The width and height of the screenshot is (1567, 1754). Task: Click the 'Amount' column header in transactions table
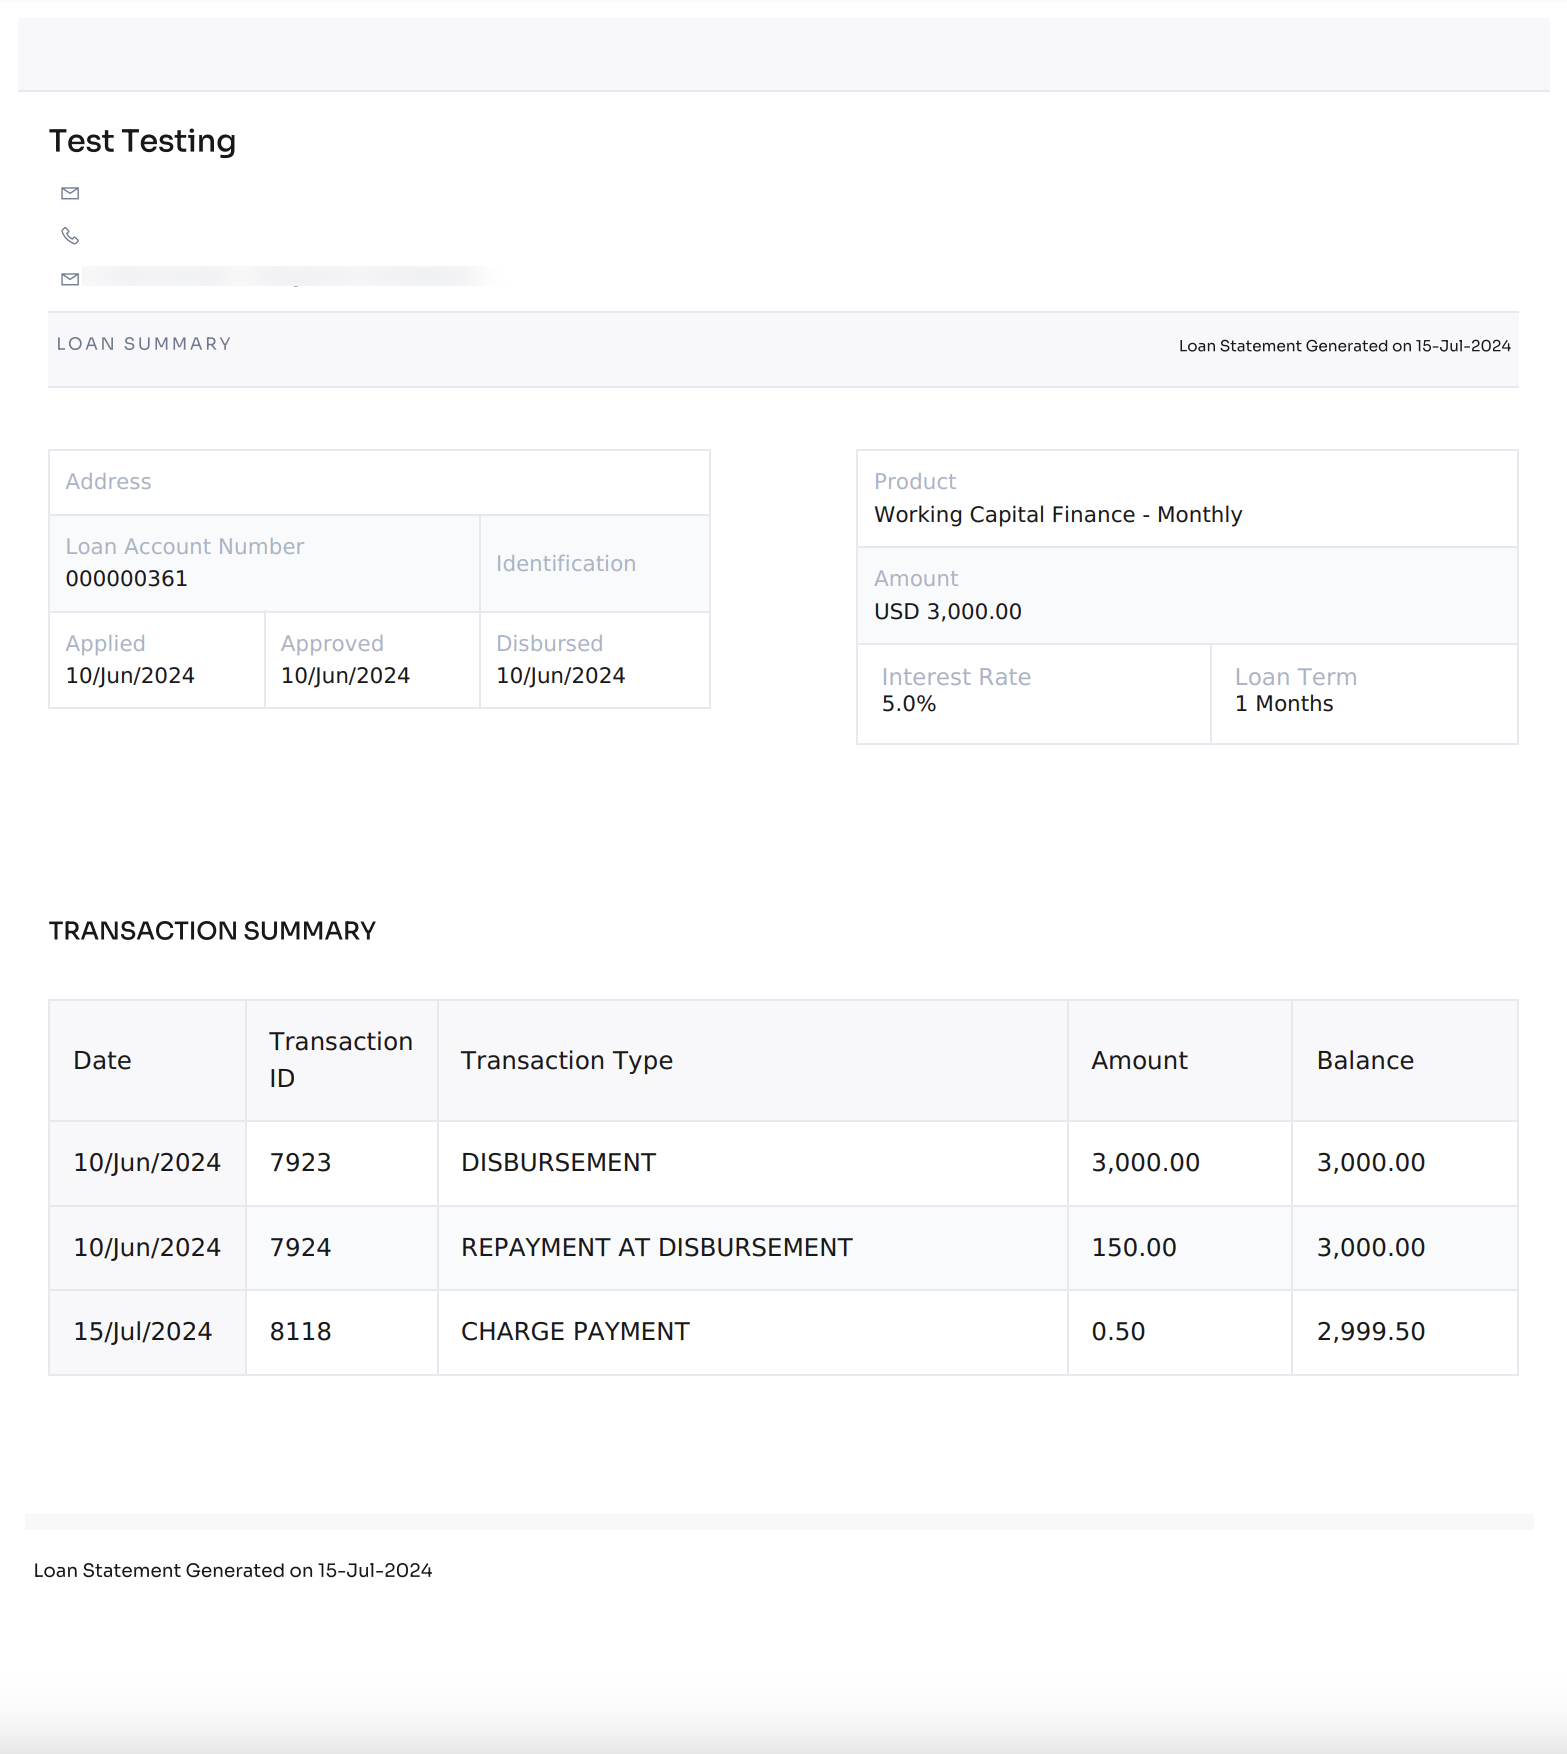(x=1139, y=1061)
